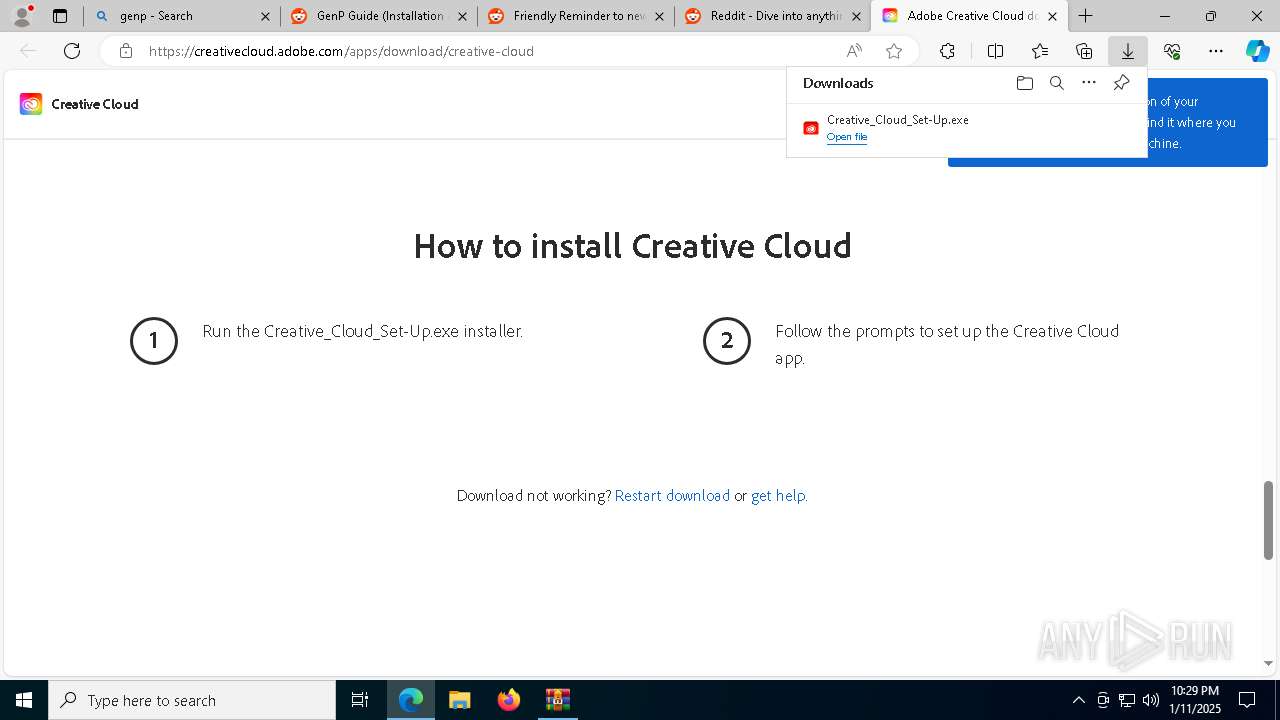The height and width of the screenshot is (720, 1280).
Task: Open more options in Downloads panel
Action: pyautogui.click(x=1089, y=83)
